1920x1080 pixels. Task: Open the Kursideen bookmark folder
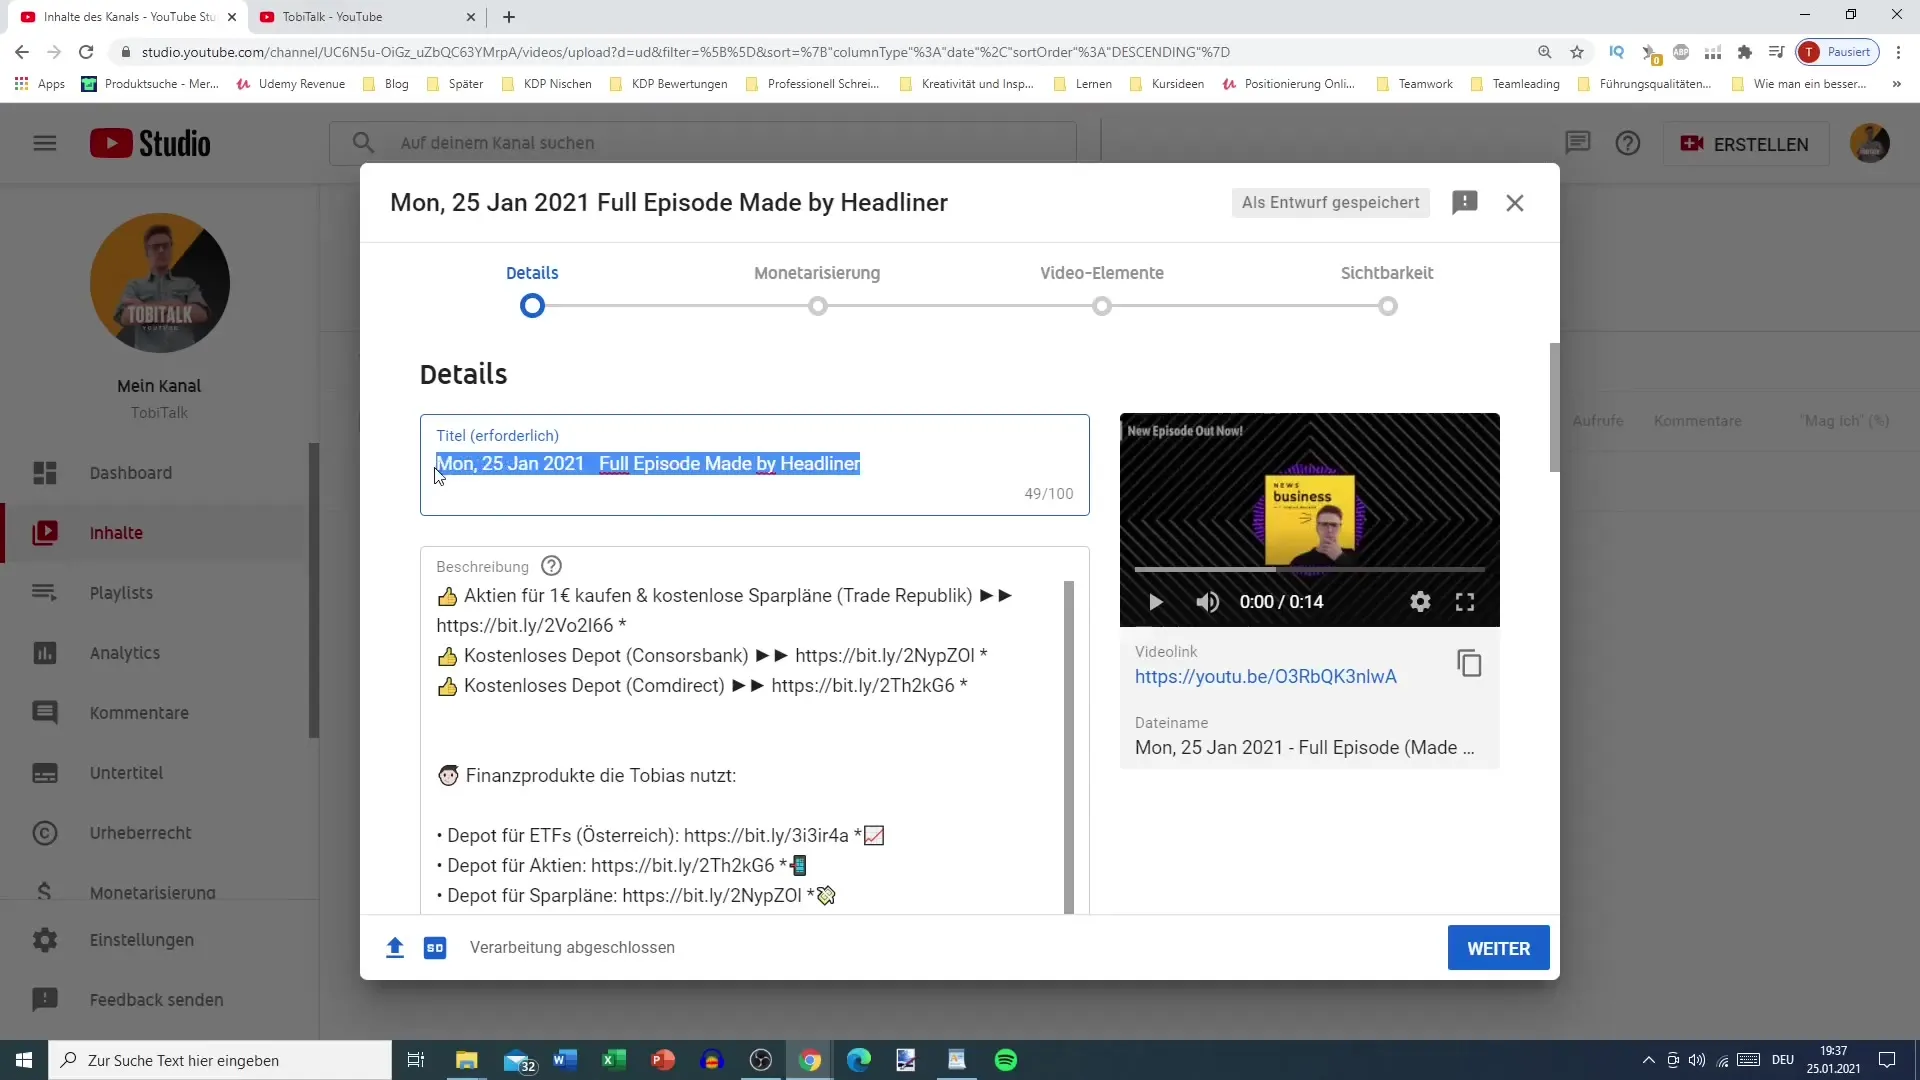point(1167,84)
